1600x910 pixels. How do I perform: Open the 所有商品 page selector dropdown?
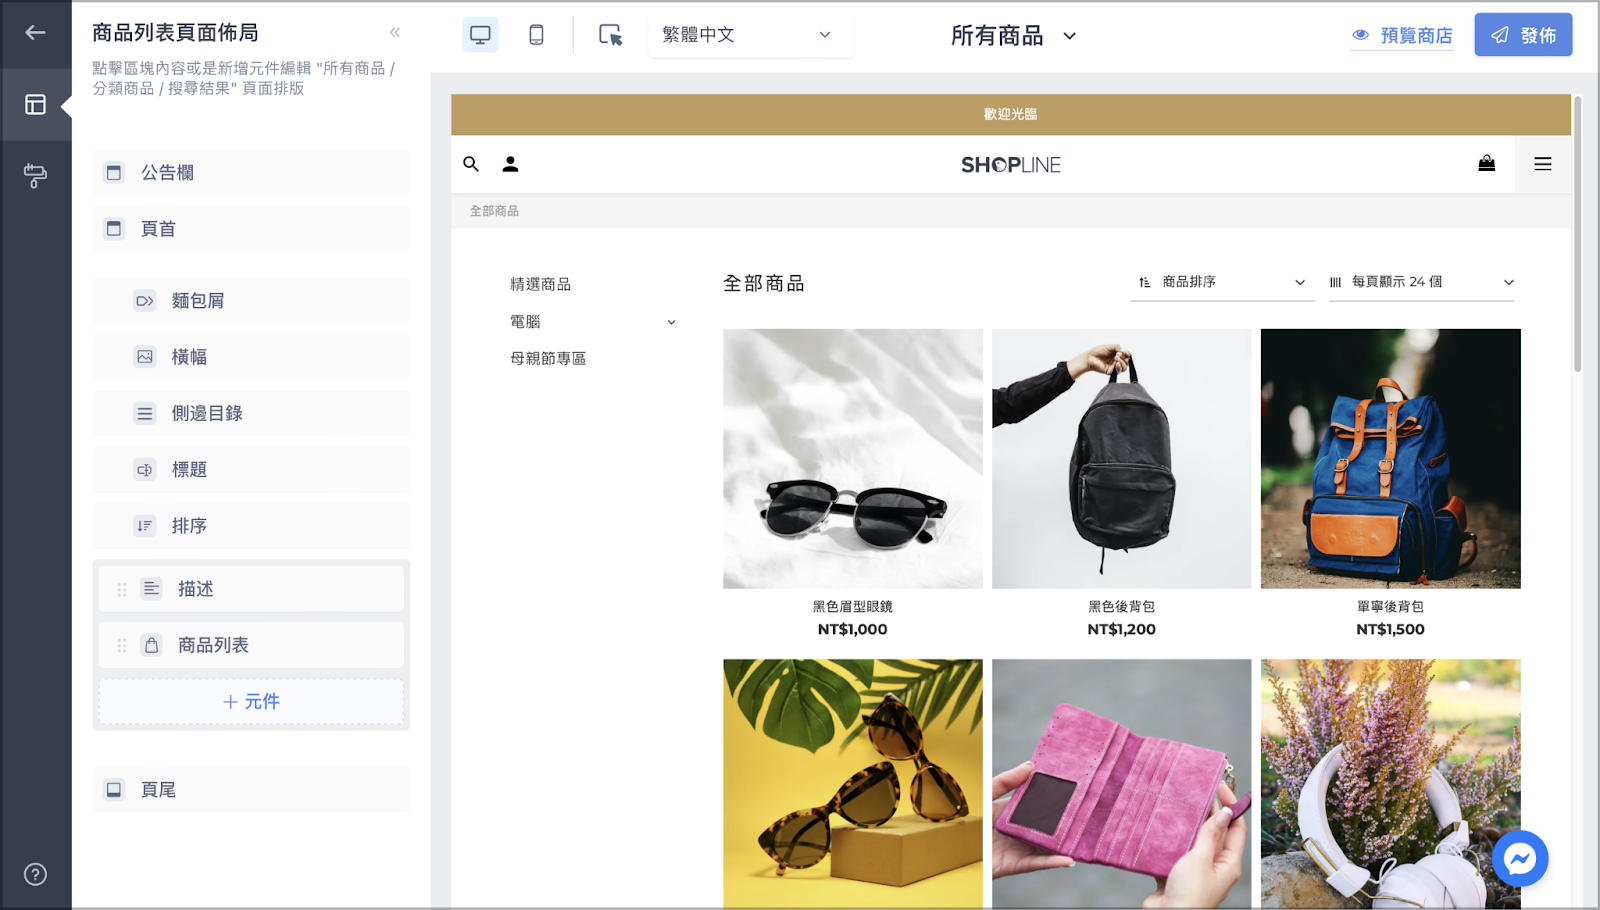click(x=1013, y=36)
